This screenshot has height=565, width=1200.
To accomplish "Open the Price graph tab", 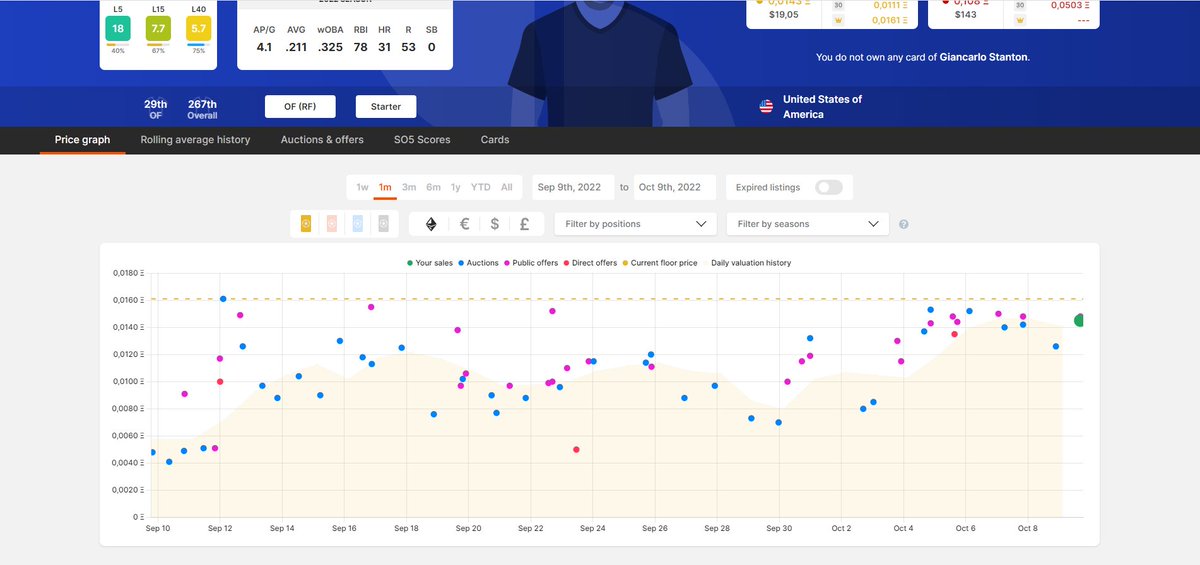I will point(82,140).
